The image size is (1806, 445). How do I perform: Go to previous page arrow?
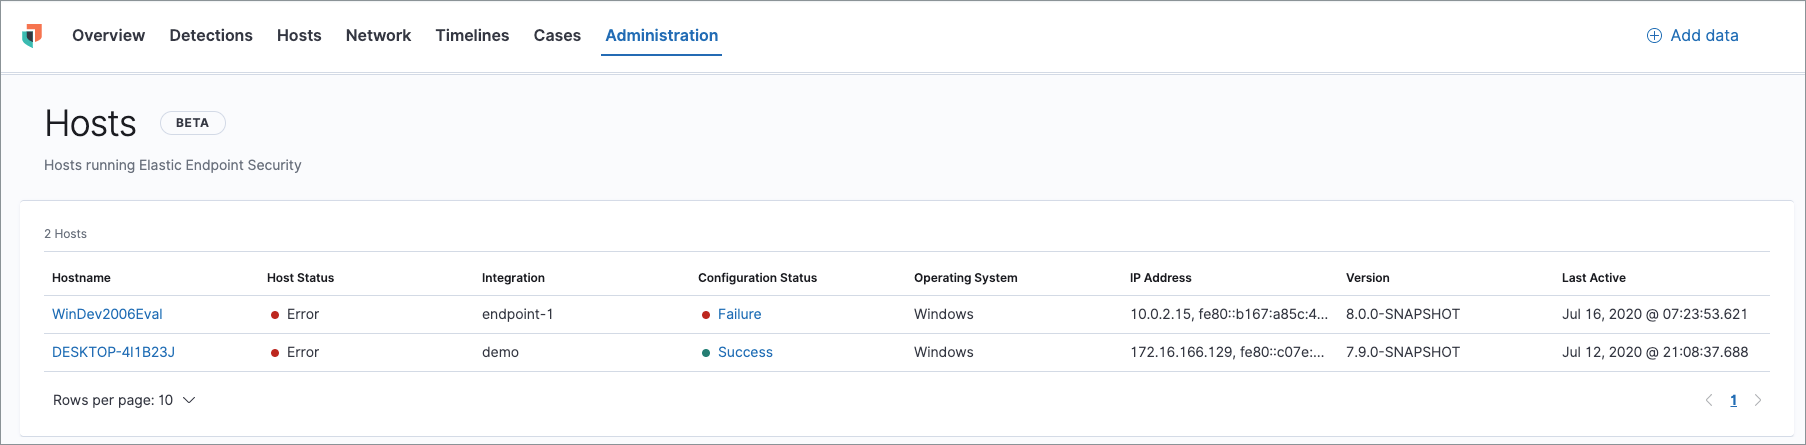click(x=1708, y=400)
